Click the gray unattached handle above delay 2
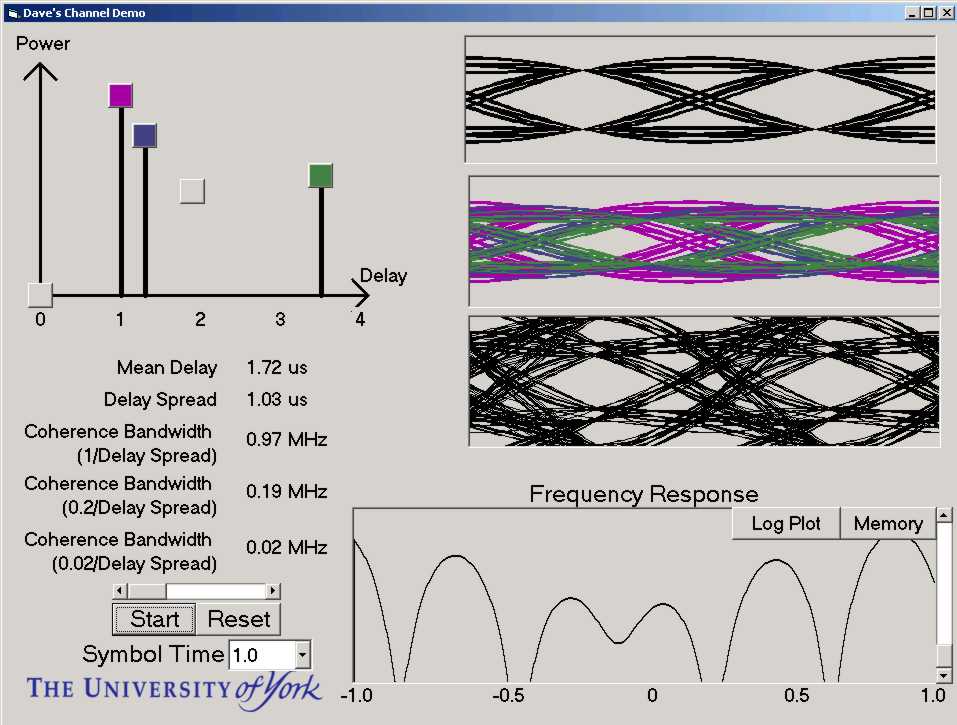Image resolution: width=957 pixels, height=725 pixels. click(x=192, y=191)
